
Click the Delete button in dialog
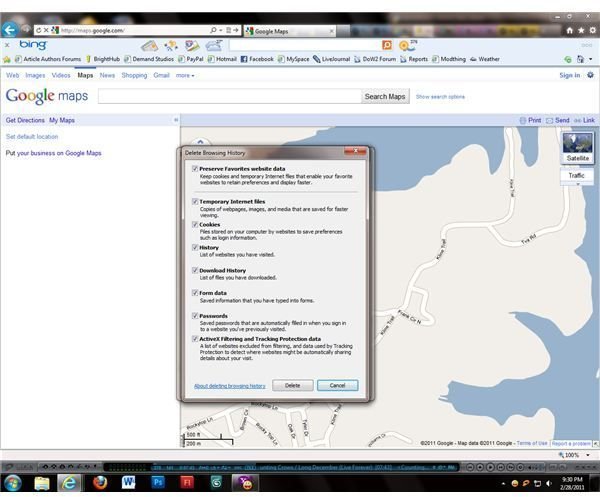[x=293, y=385]
